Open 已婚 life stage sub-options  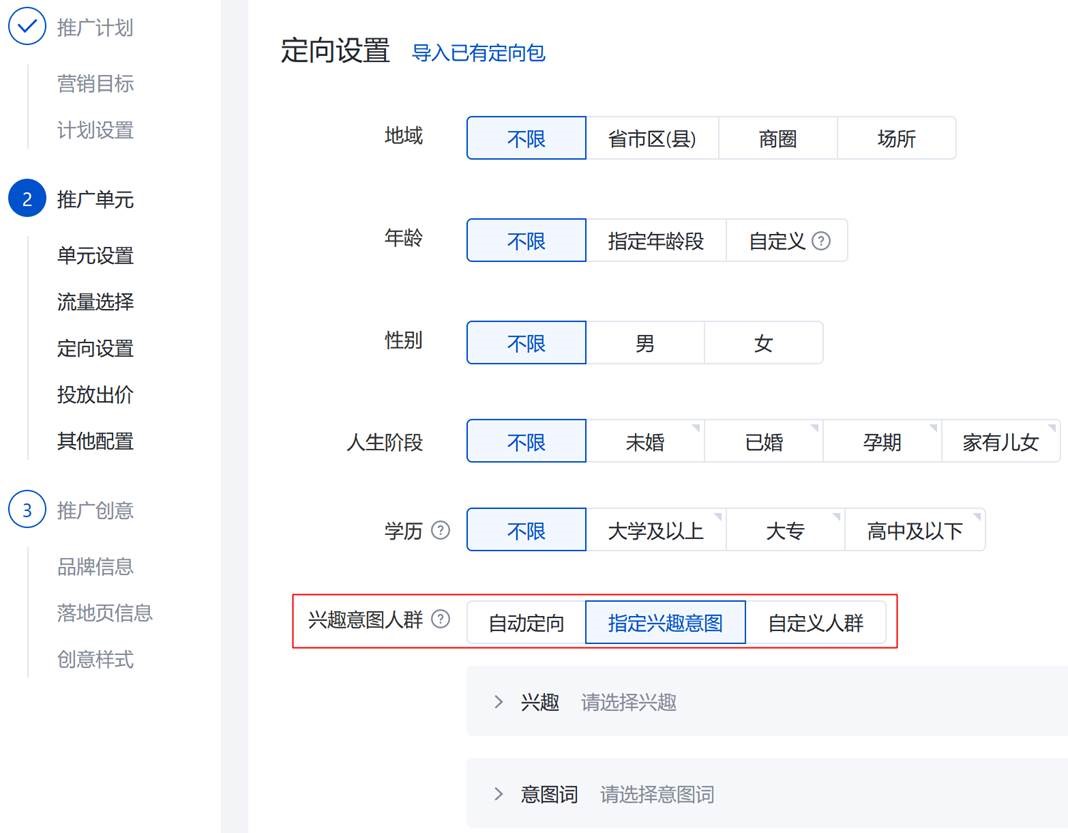(x=764, y=442)
